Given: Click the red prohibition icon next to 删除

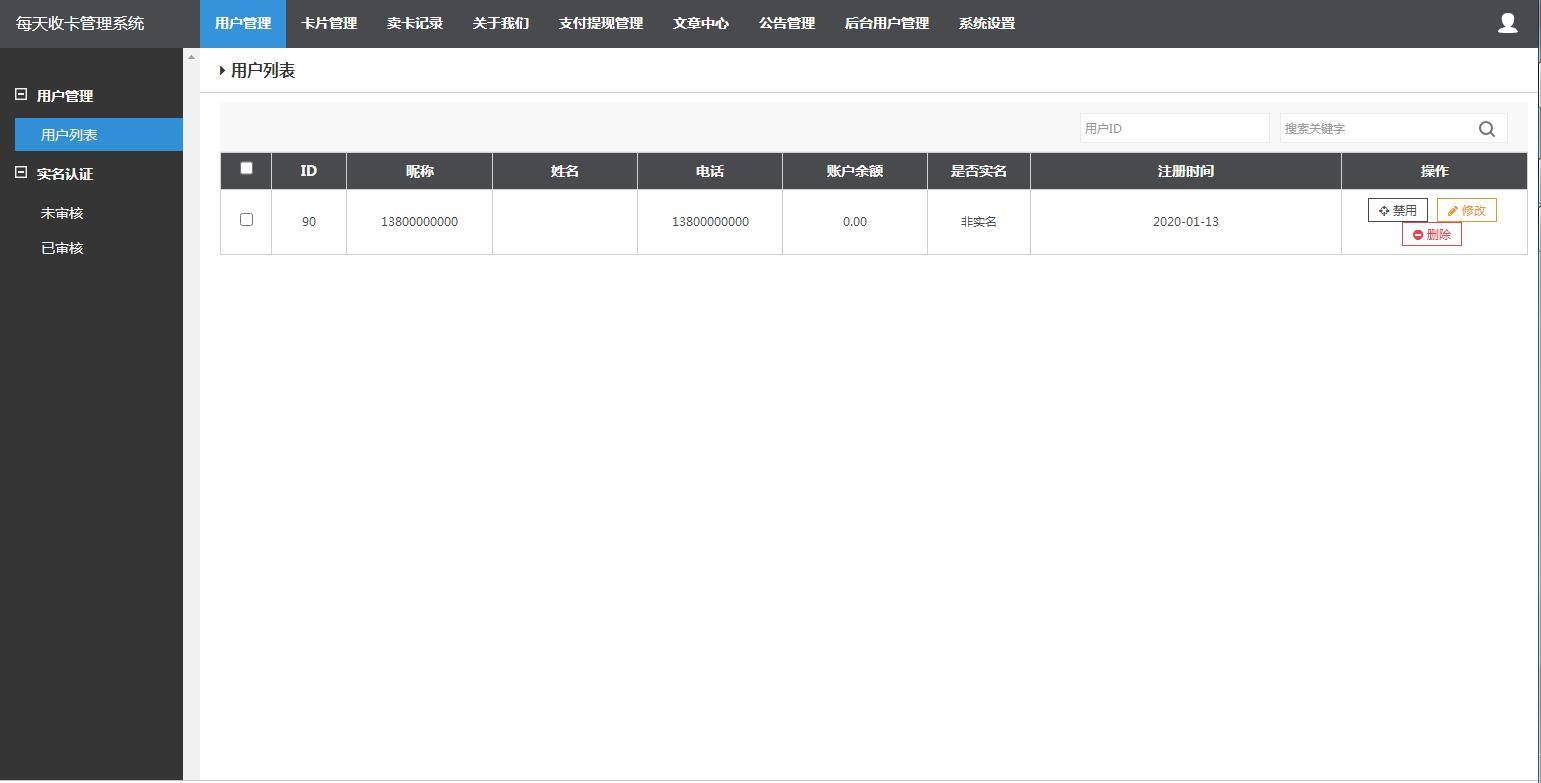Looking at the screenshot, I should coord(1416,234).
